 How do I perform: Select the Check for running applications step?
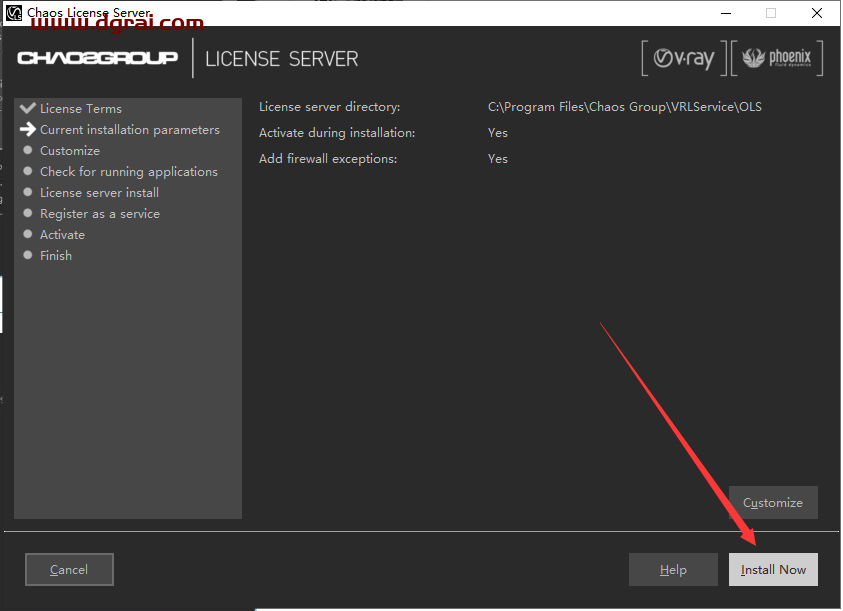128,172
